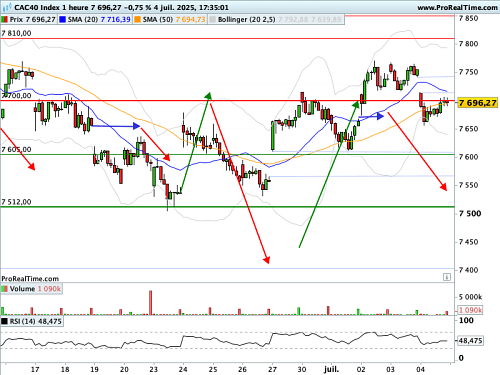
Task: Select the juil. month label on axis
Action: [331, 369]
